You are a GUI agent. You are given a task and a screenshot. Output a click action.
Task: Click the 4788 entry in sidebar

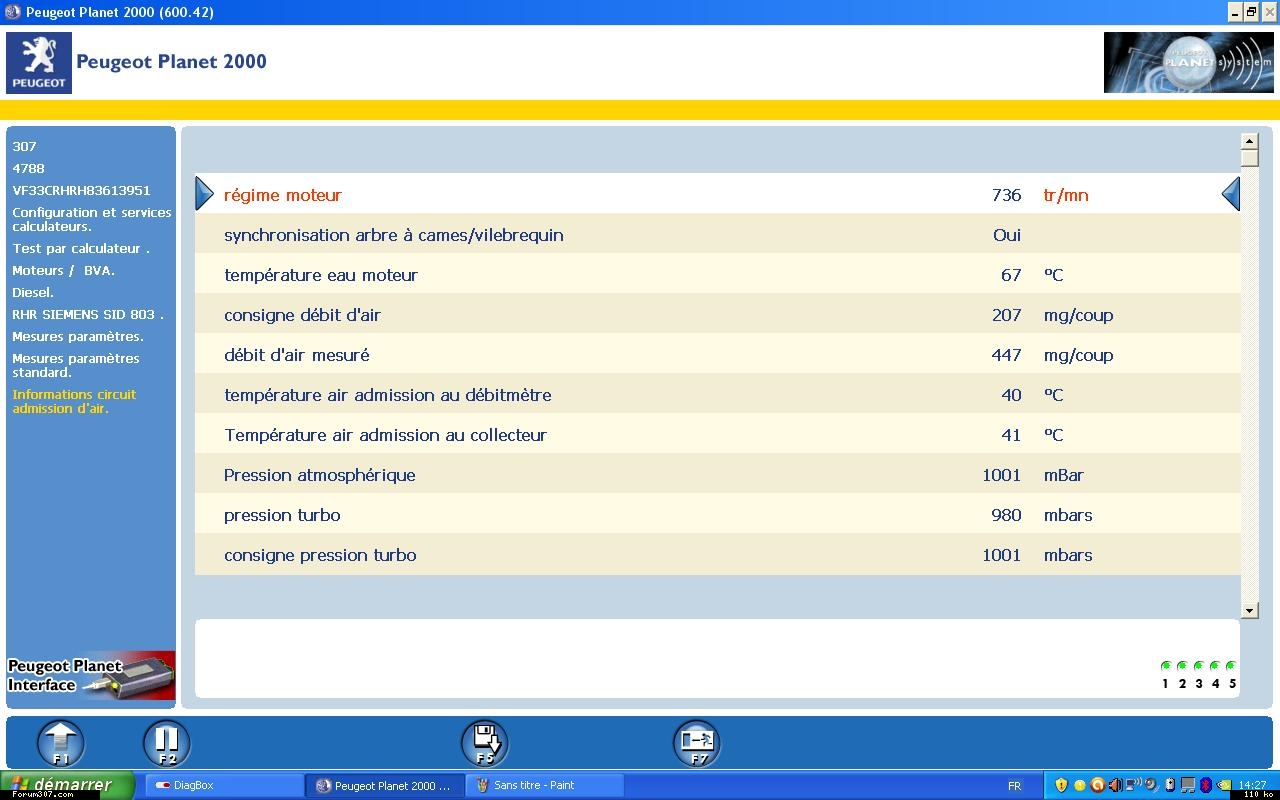pyautogui.click(x=28, y=168)
